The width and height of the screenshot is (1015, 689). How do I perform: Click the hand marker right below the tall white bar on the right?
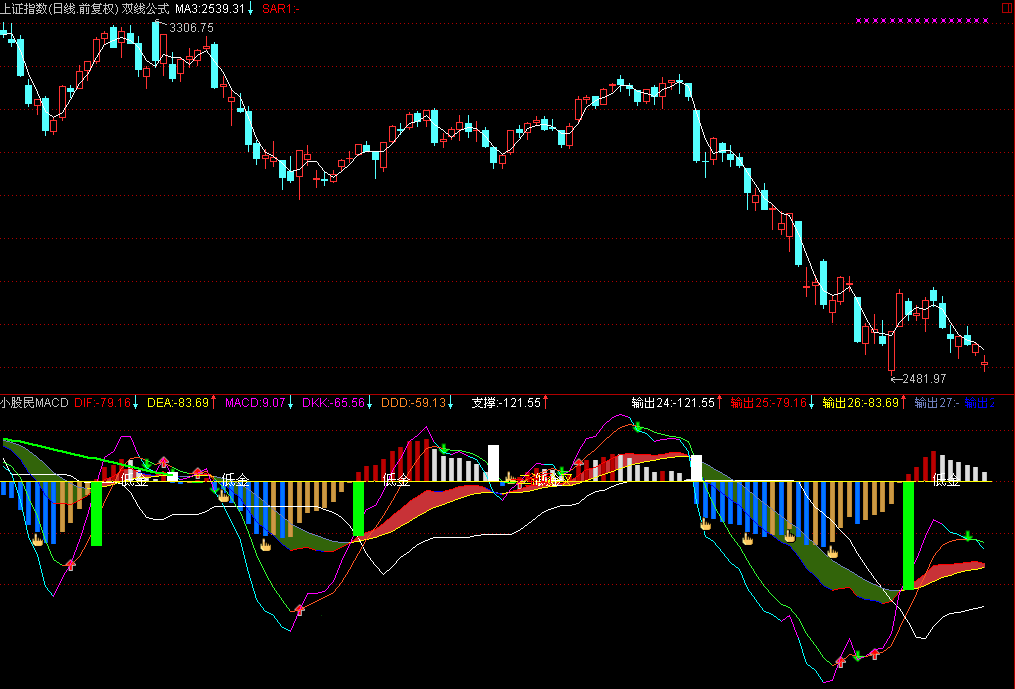[706, 524]
